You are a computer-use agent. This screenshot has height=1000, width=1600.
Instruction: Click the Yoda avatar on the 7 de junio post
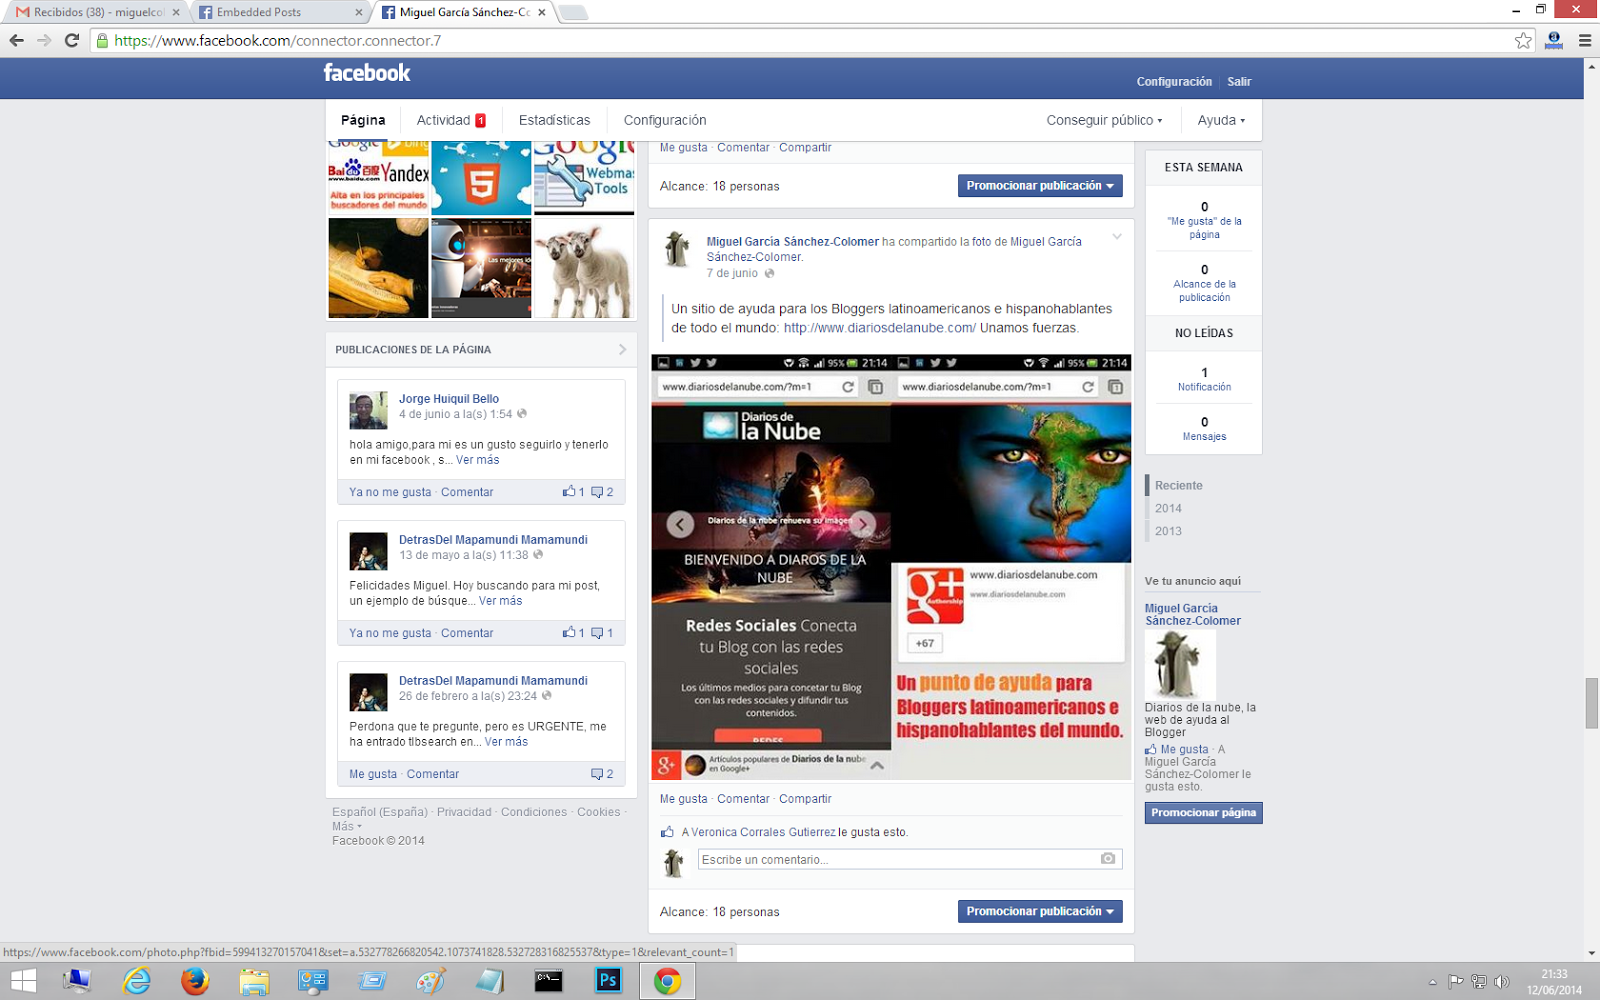click(678, 250)
